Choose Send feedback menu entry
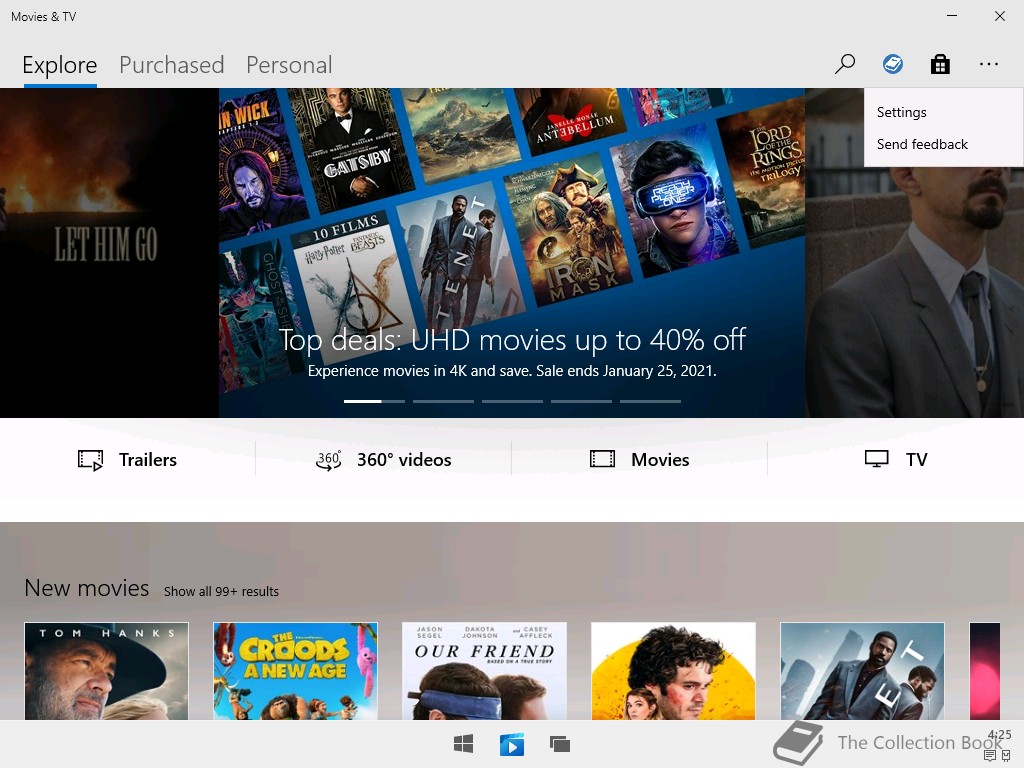 [944, 144]
